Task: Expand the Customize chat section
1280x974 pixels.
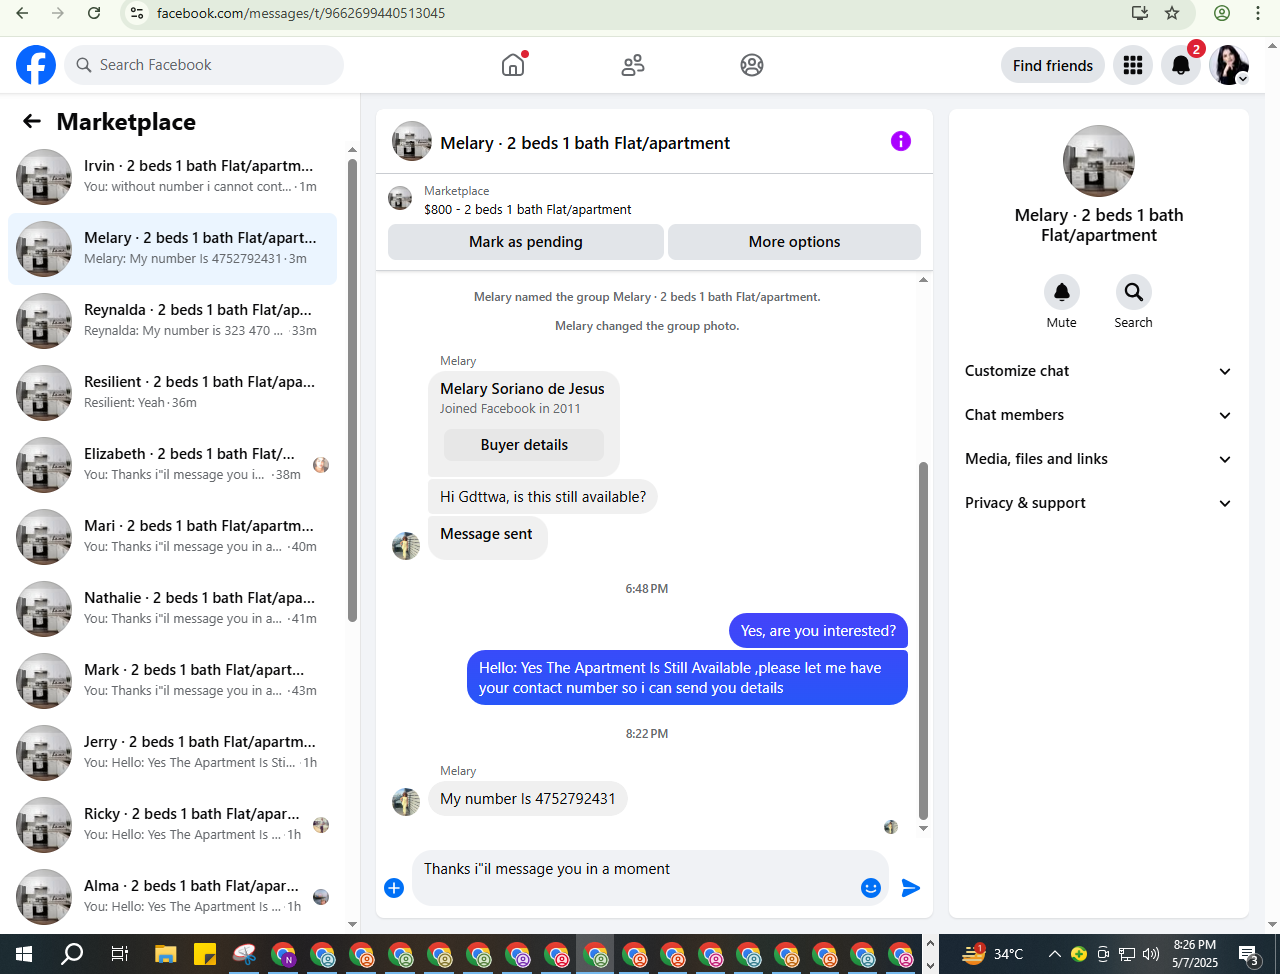Action: pos(1098,371)
